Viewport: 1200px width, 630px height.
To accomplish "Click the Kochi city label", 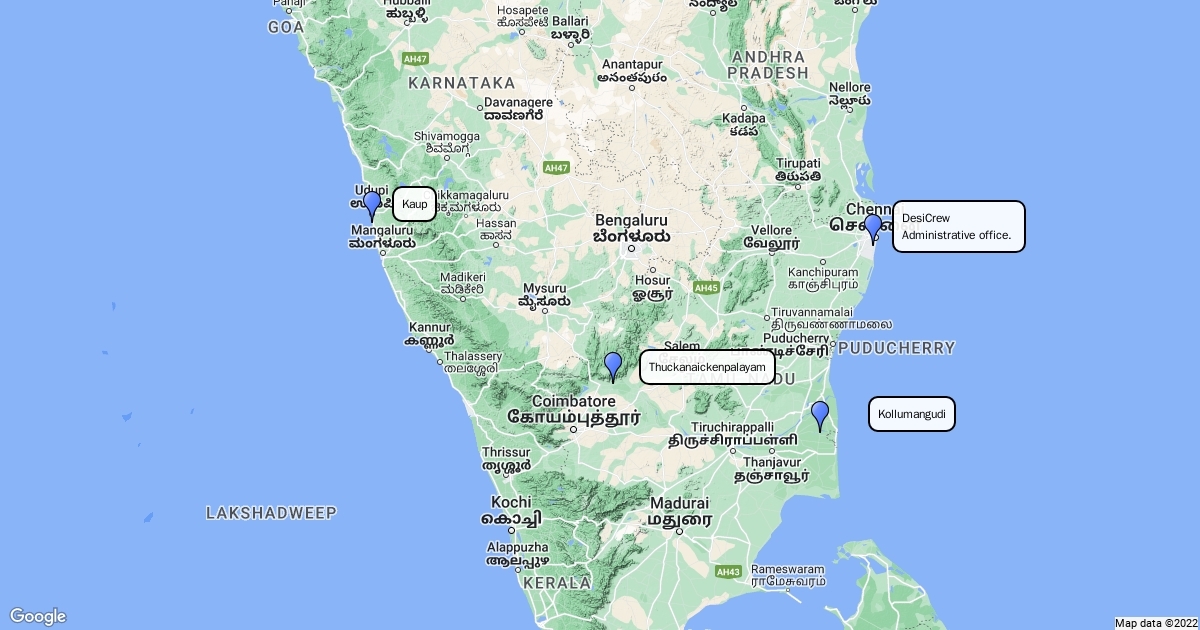I will [x=511, y=502].
